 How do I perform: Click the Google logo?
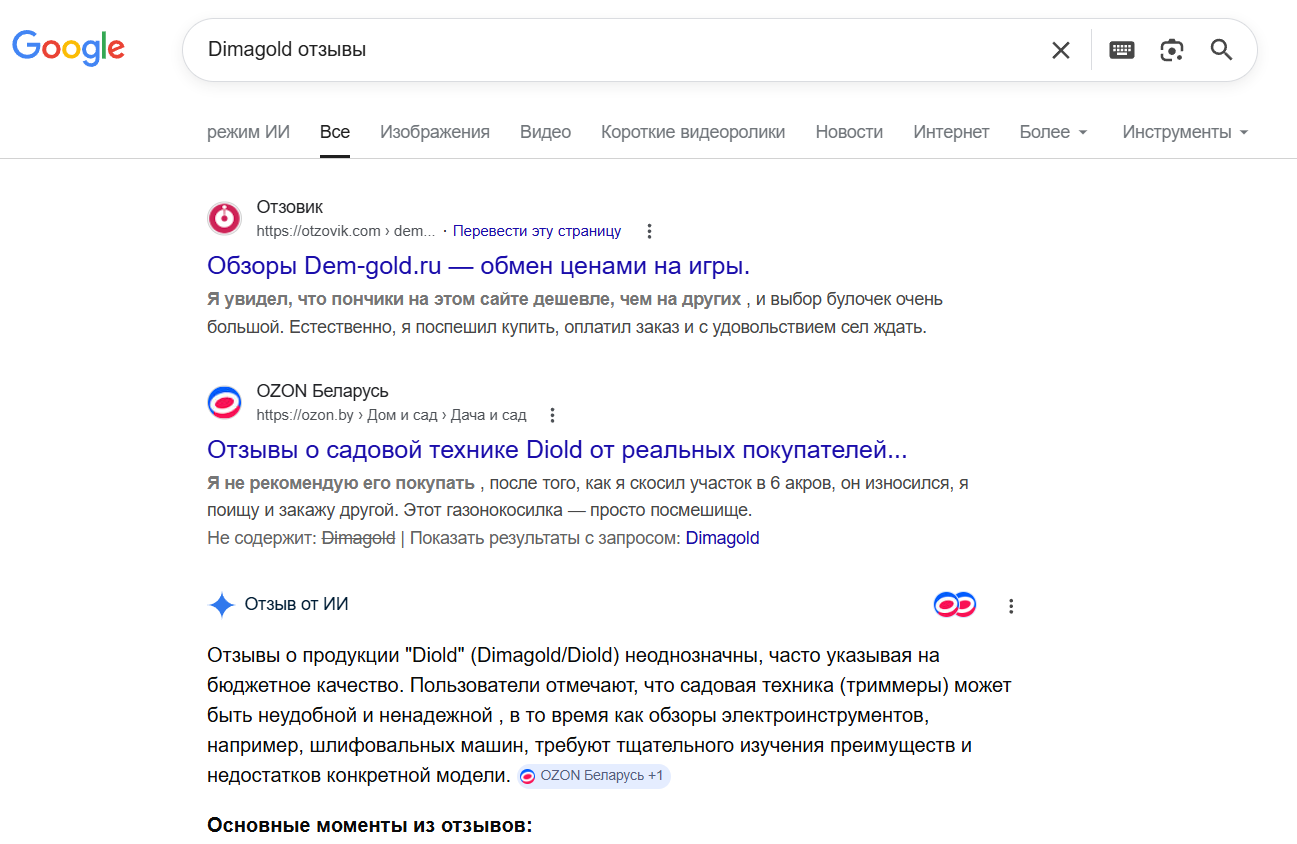coord(68,48)
